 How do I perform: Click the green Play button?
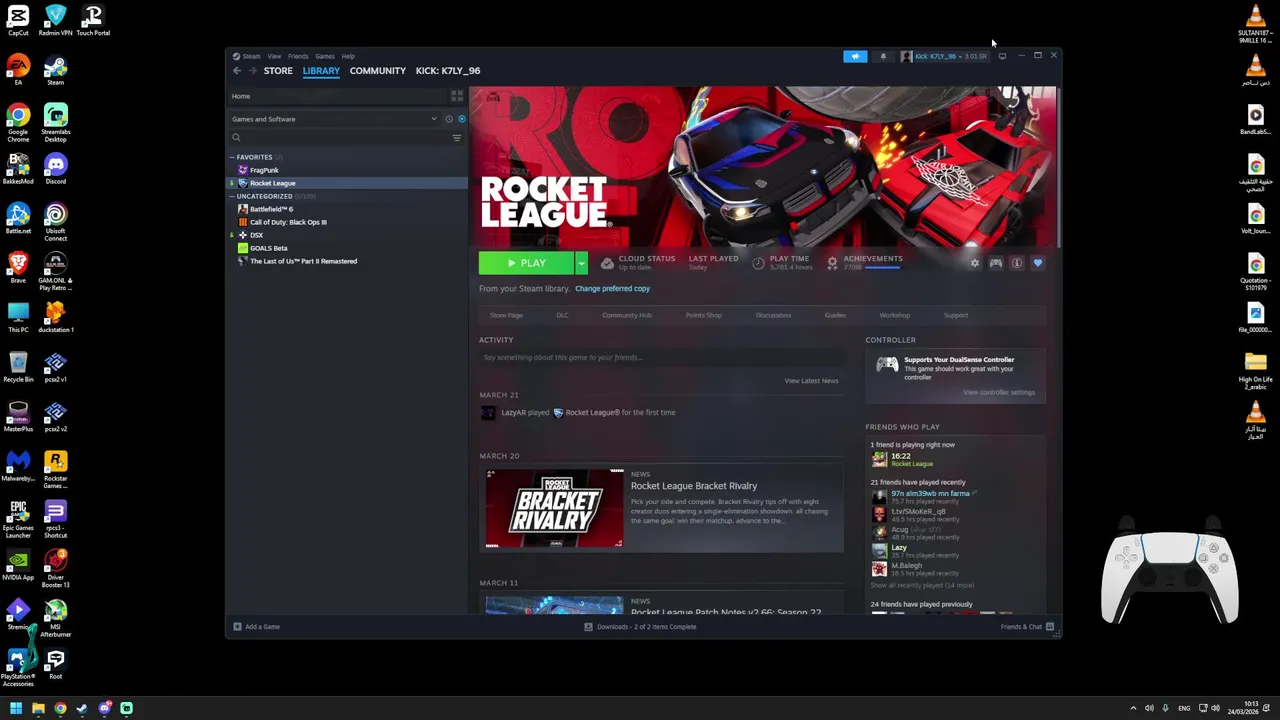coord(526,263)
